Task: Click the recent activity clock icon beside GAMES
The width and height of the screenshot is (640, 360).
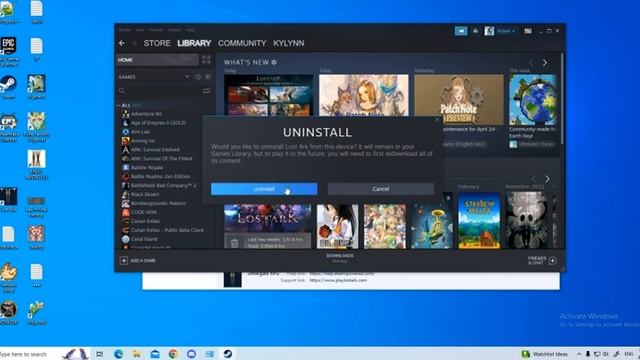Action: pyautogui.click(x=198, y=77)
